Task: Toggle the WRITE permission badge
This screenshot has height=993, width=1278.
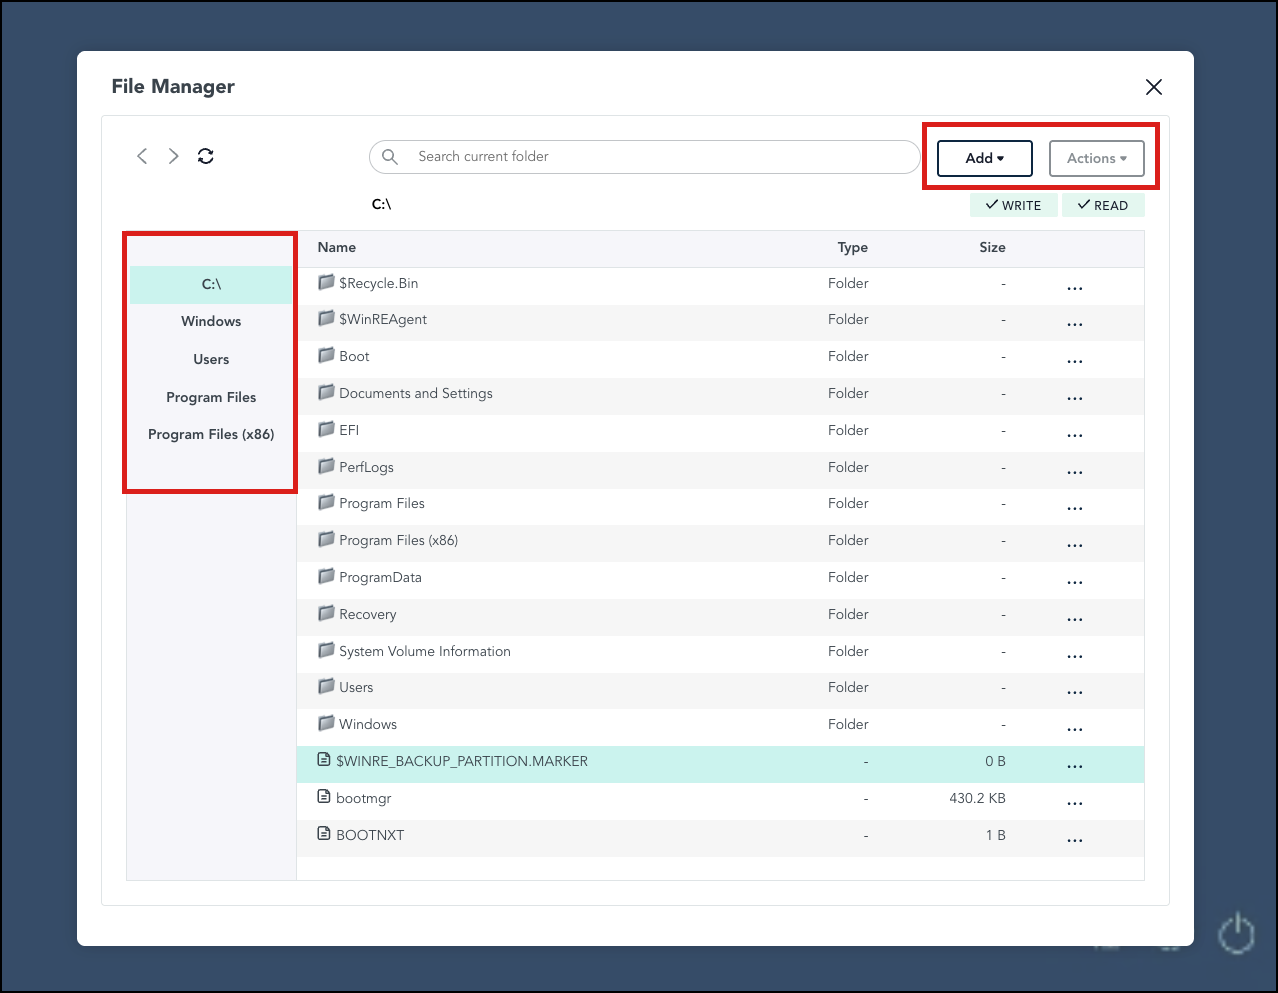Action: click(1013, 205)
